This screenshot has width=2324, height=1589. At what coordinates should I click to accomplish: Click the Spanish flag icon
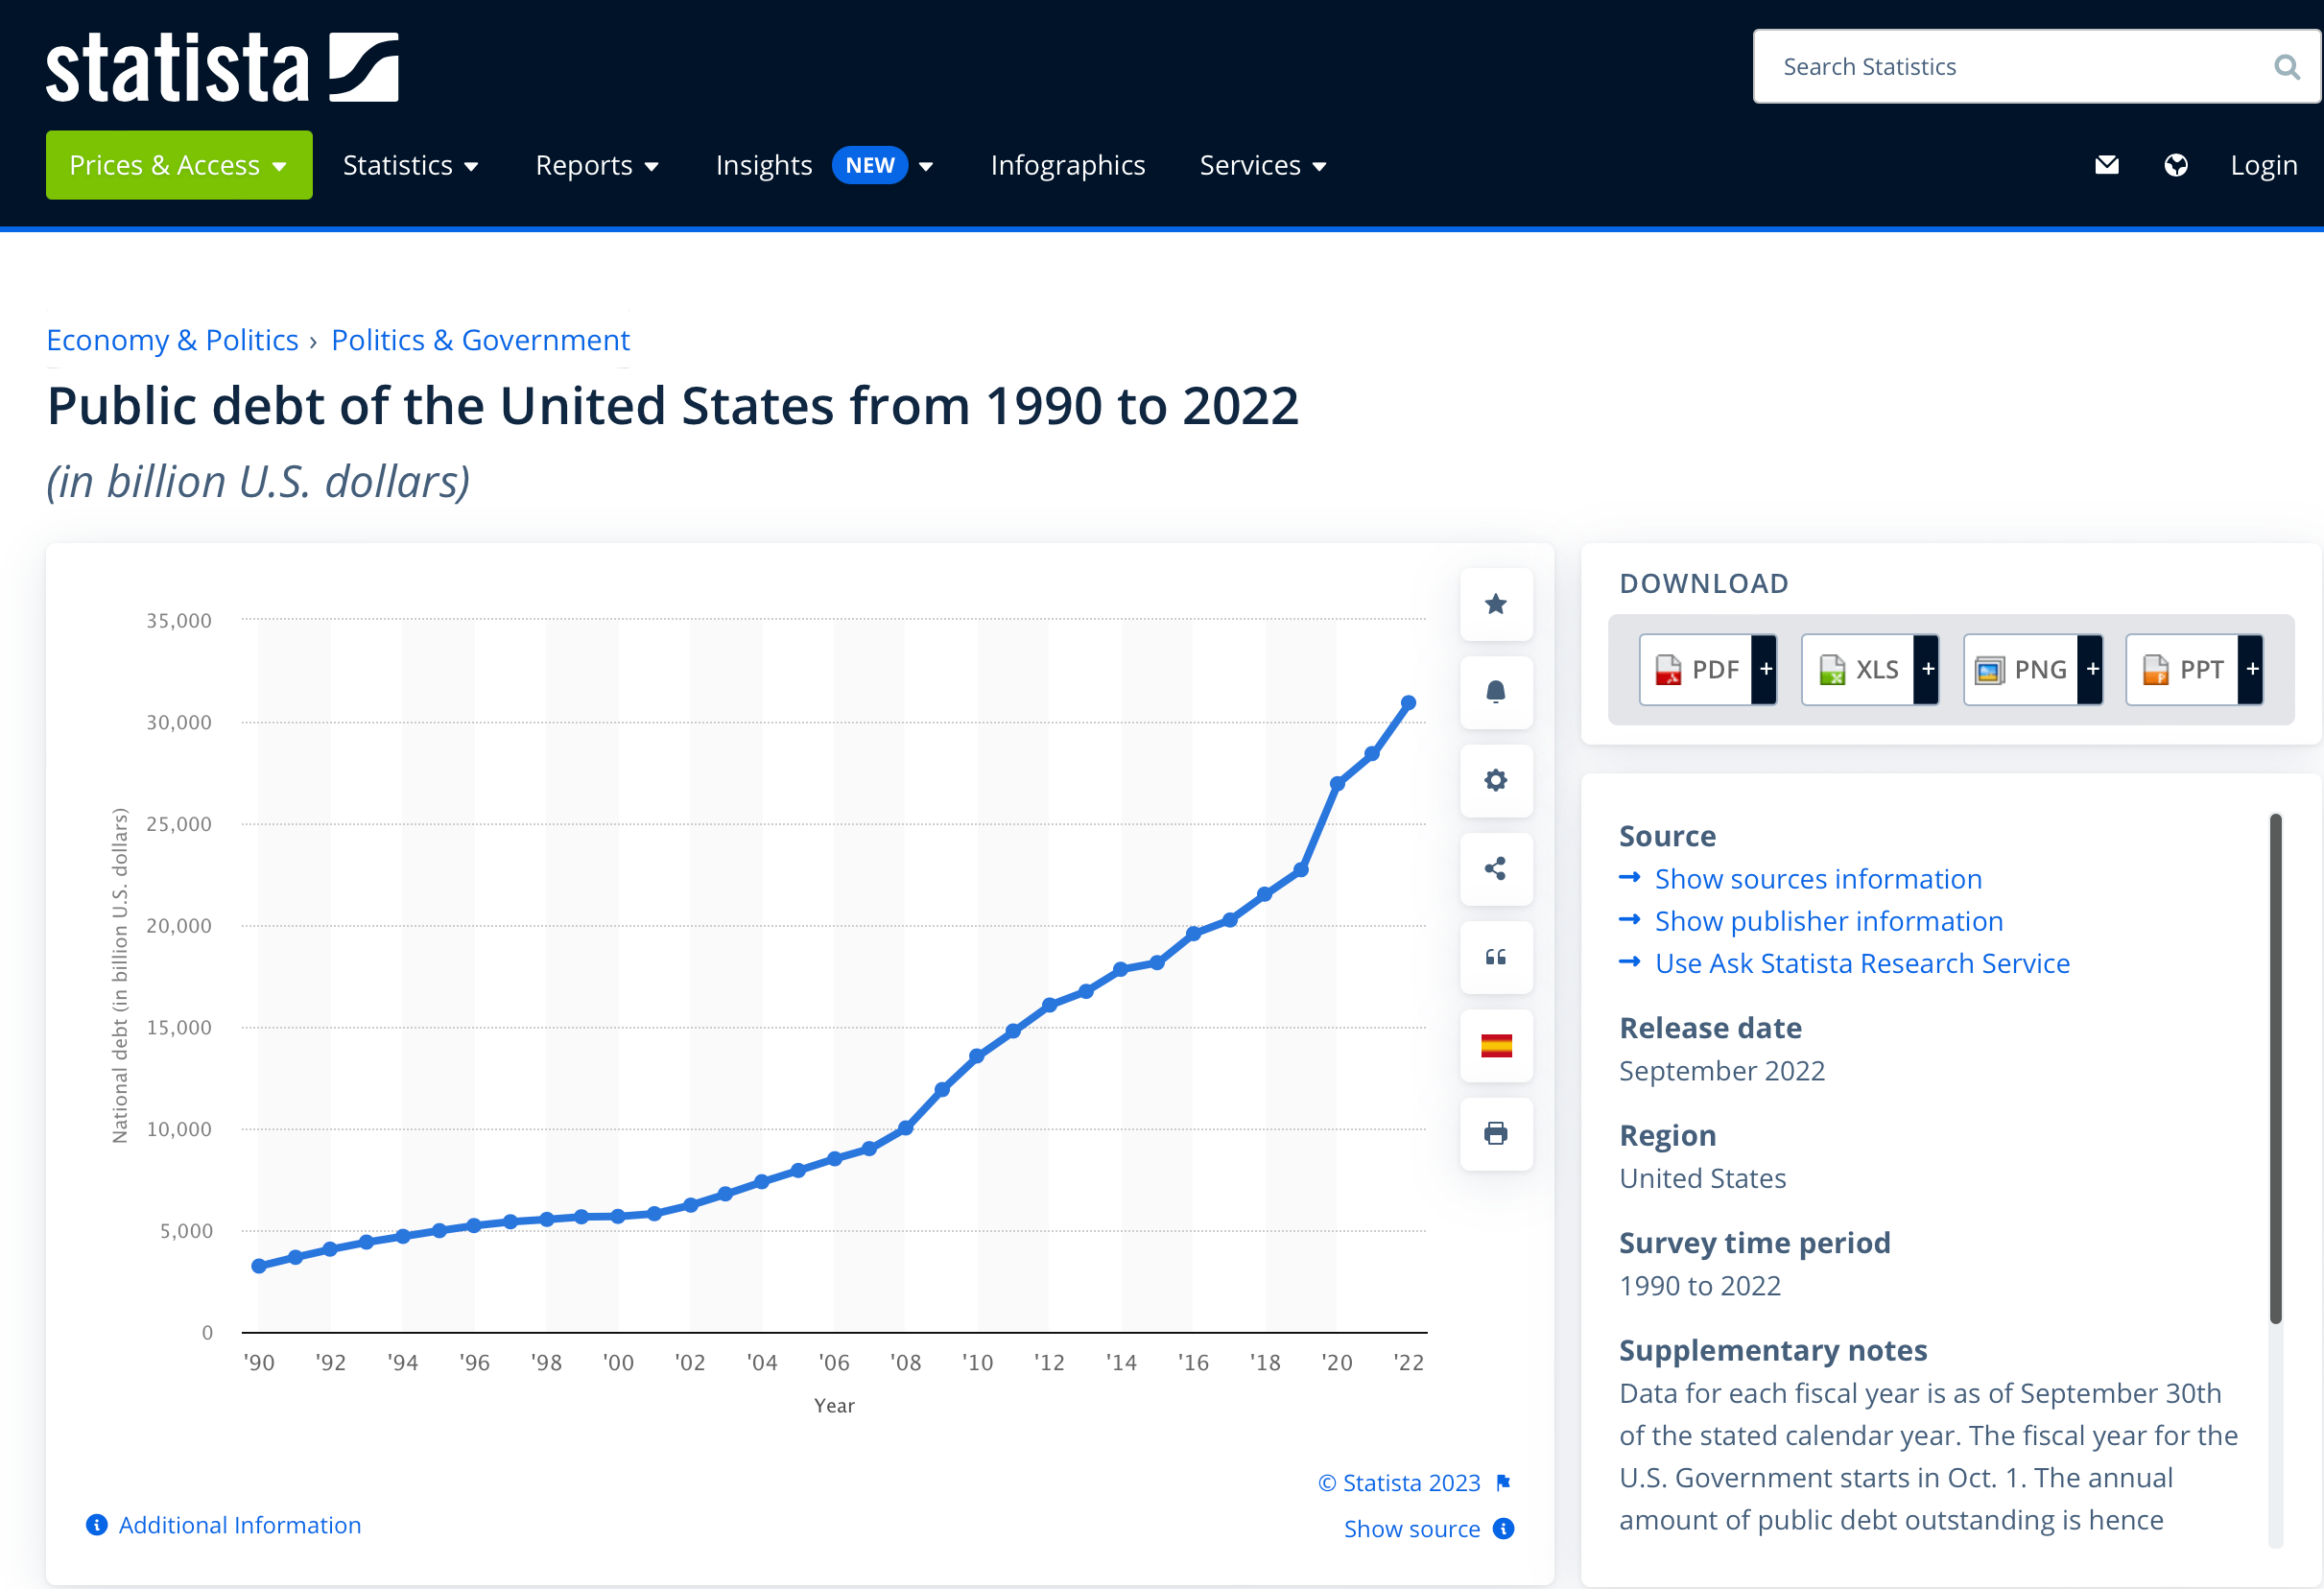[x=1495, y=1045]
